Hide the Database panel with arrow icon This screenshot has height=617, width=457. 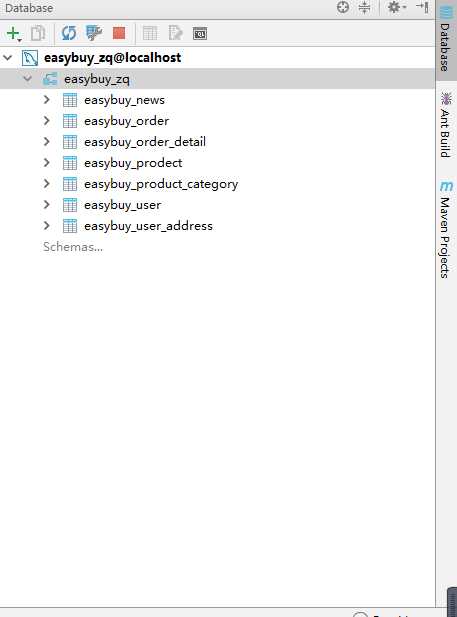point(422,7)
